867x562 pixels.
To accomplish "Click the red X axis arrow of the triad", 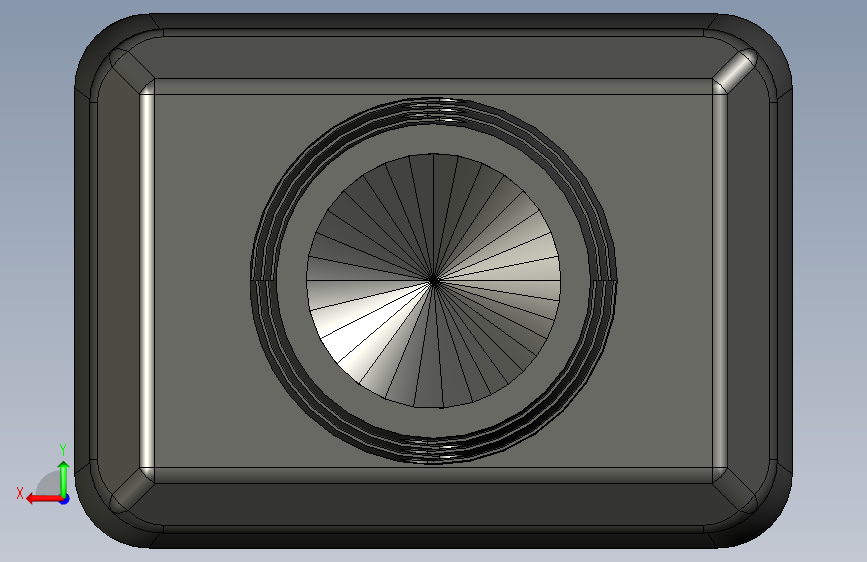I will (44, 499).
